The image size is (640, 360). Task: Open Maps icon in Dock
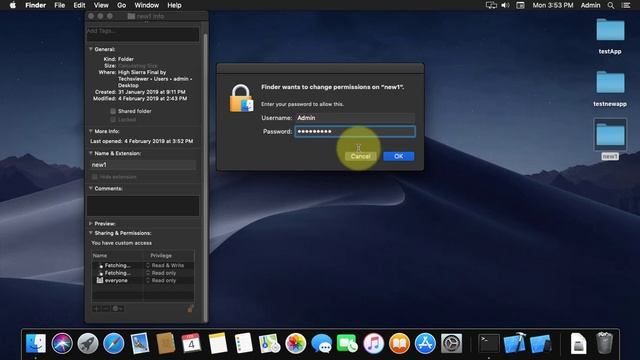(x=269, y=343)
